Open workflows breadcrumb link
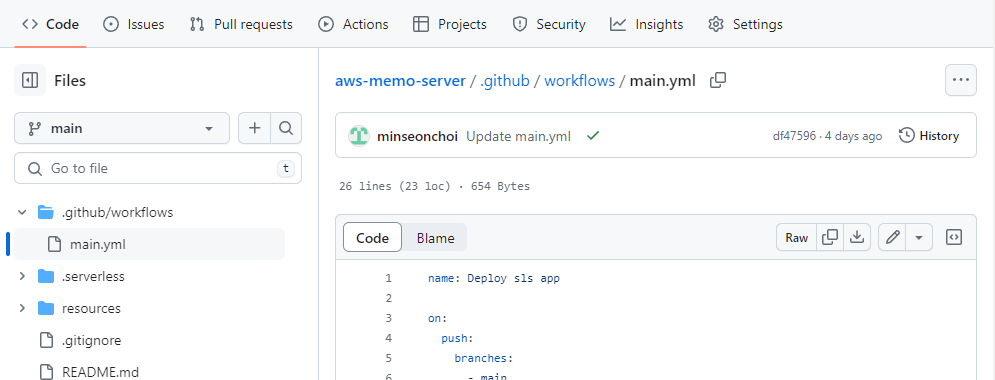The image size is (995, 380). [x=579, y=81]
